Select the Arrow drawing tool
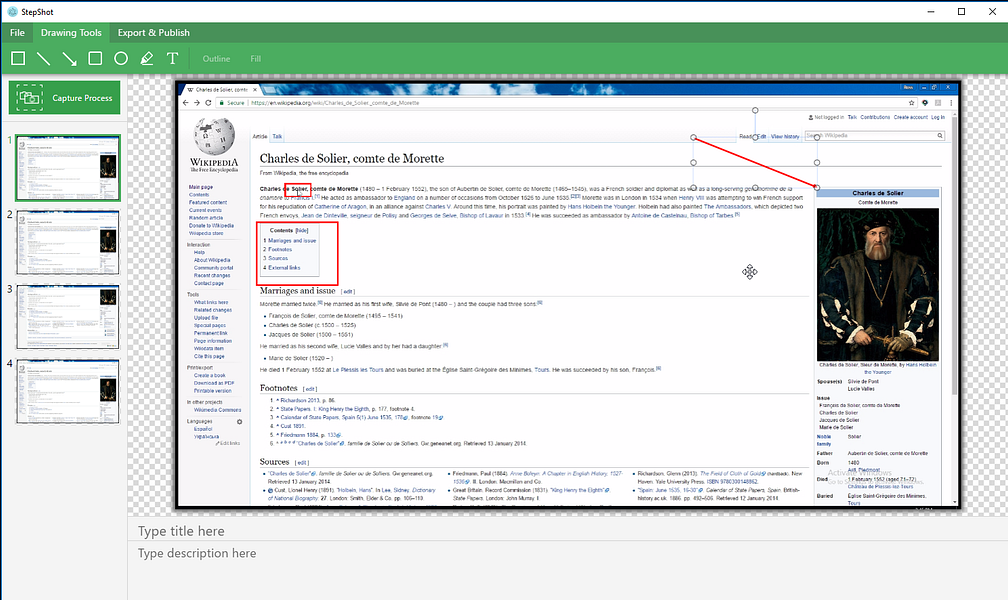Viewport: 1008px width, 600px height. (x=69, y=59)
